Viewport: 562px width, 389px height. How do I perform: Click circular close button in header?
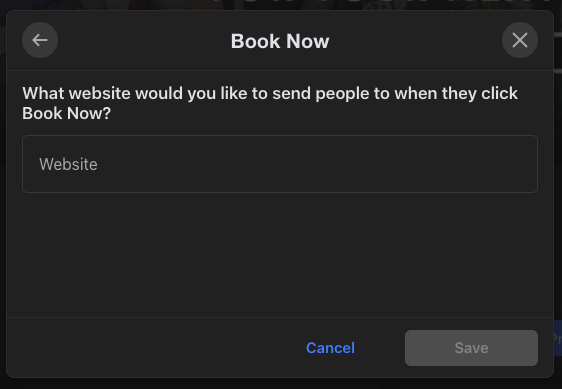pyautogui.click(x=520, y=40)
